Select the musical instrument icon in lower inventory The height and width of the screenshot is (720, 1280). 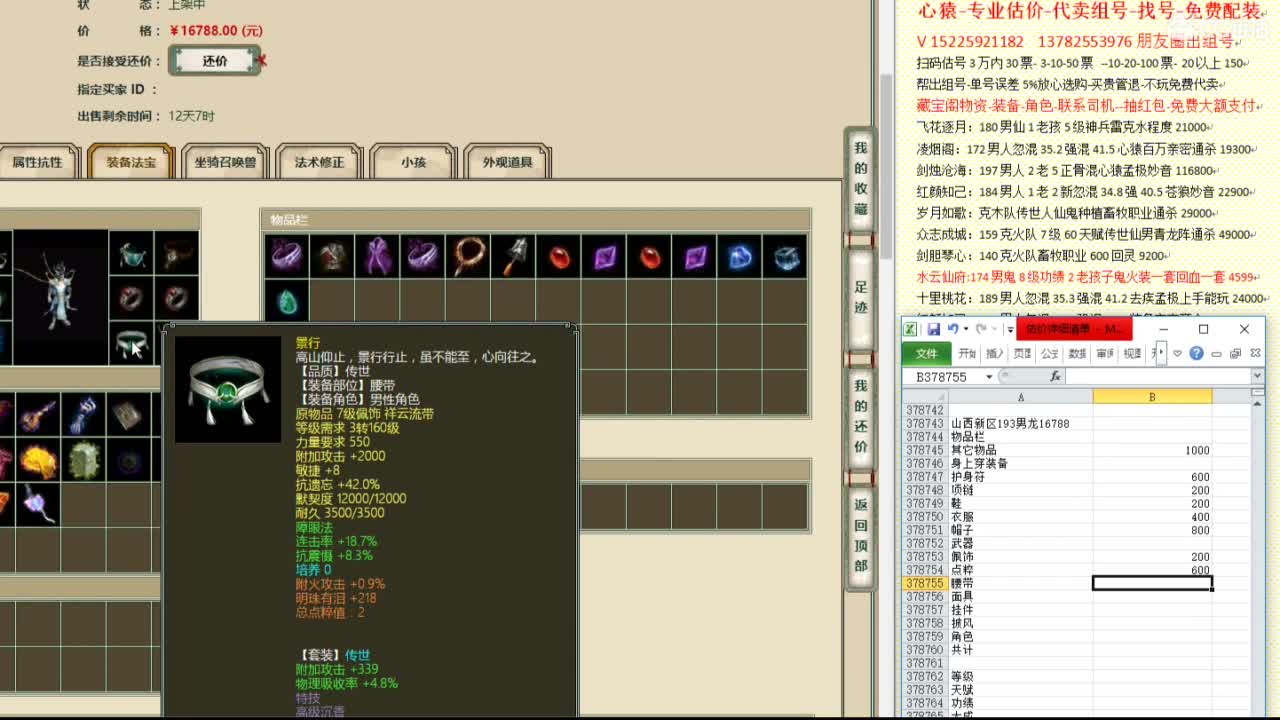click(x=38, y=414)
